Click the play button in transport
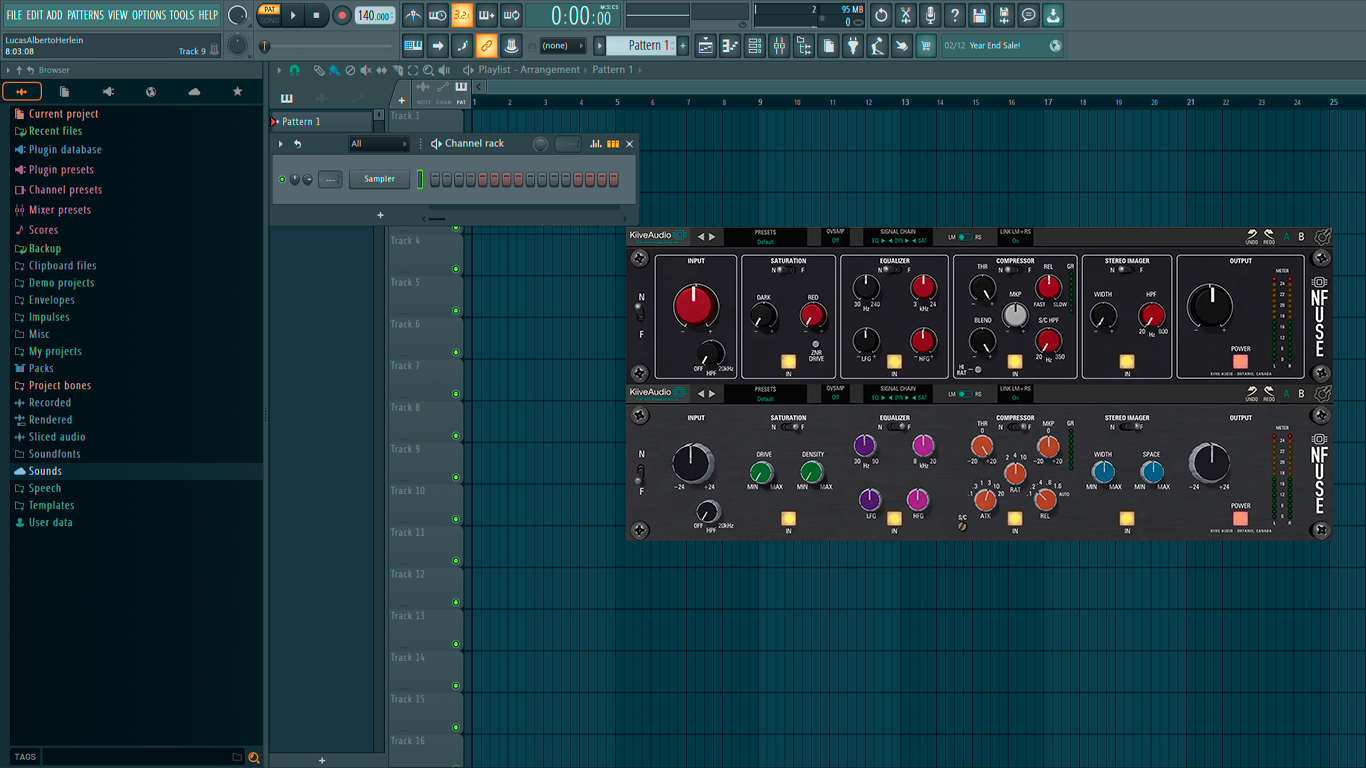Viewport: 1366px width, 768px height. pos(293,15)
